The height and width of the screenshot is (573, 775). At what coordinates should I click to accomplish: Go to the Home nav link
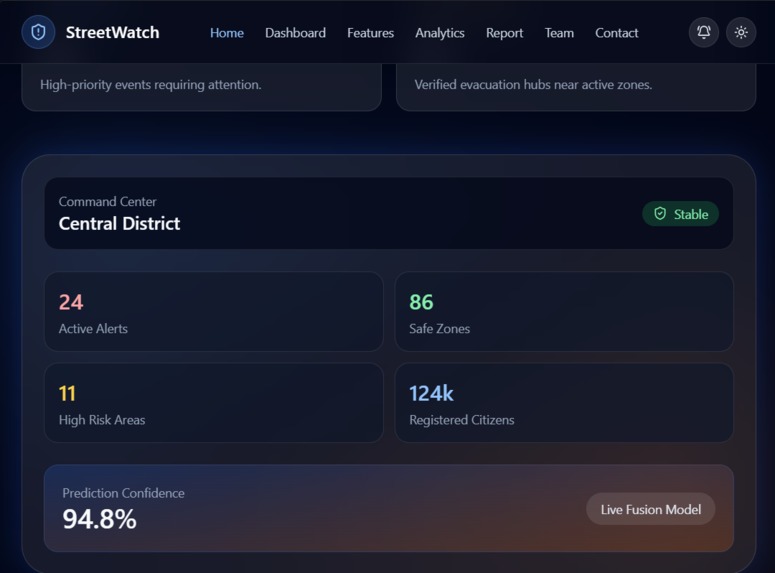click(x=227, y=33)
